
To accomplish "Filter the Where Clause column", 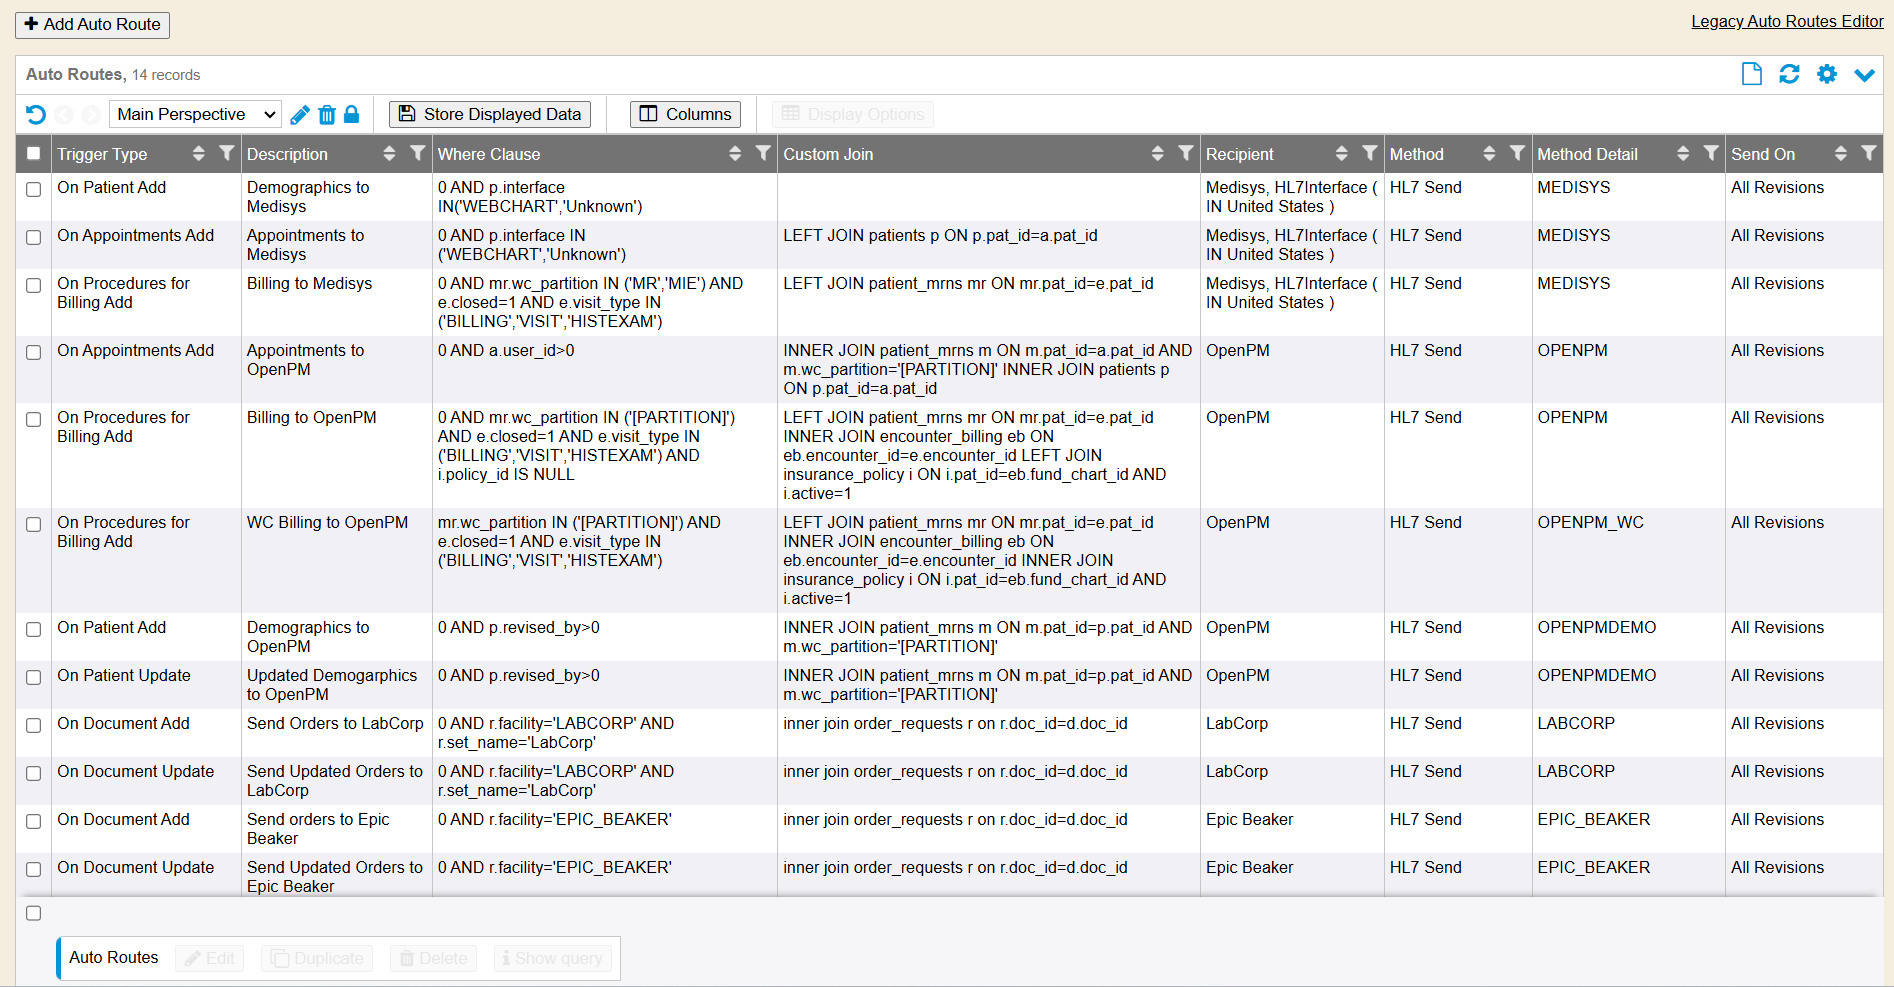I will (764, 153).
